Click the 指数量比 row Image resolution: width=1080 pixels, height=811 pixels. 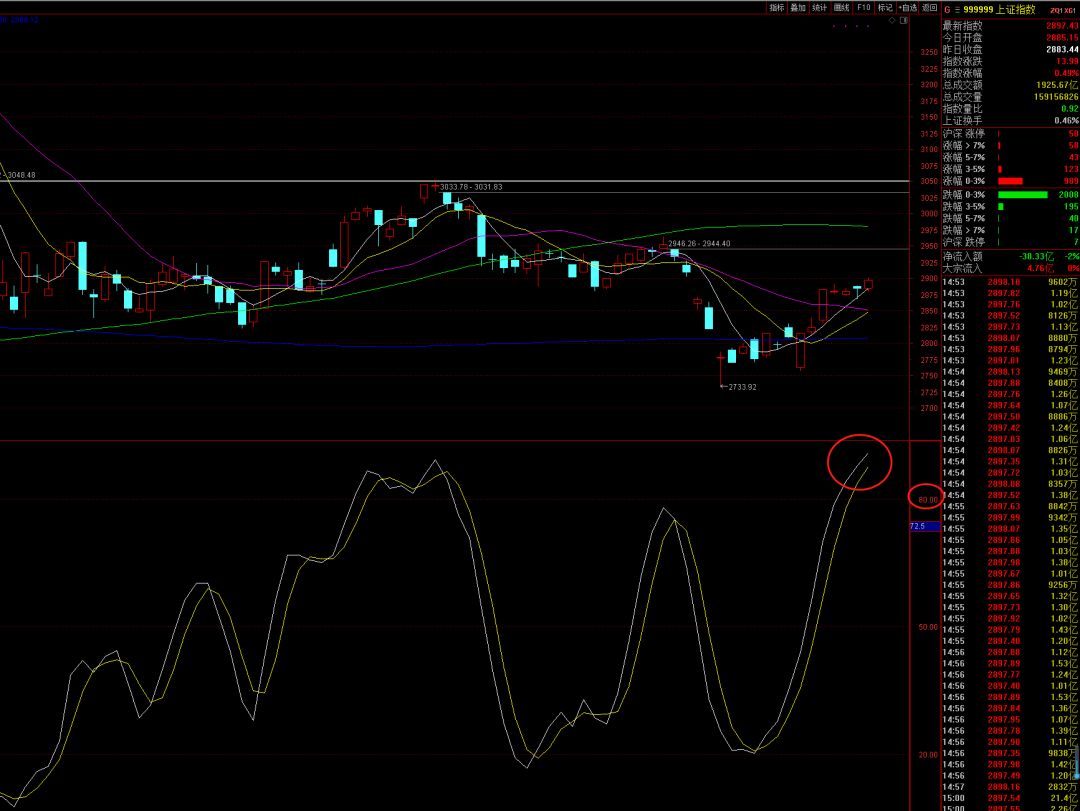[1010, 108]
